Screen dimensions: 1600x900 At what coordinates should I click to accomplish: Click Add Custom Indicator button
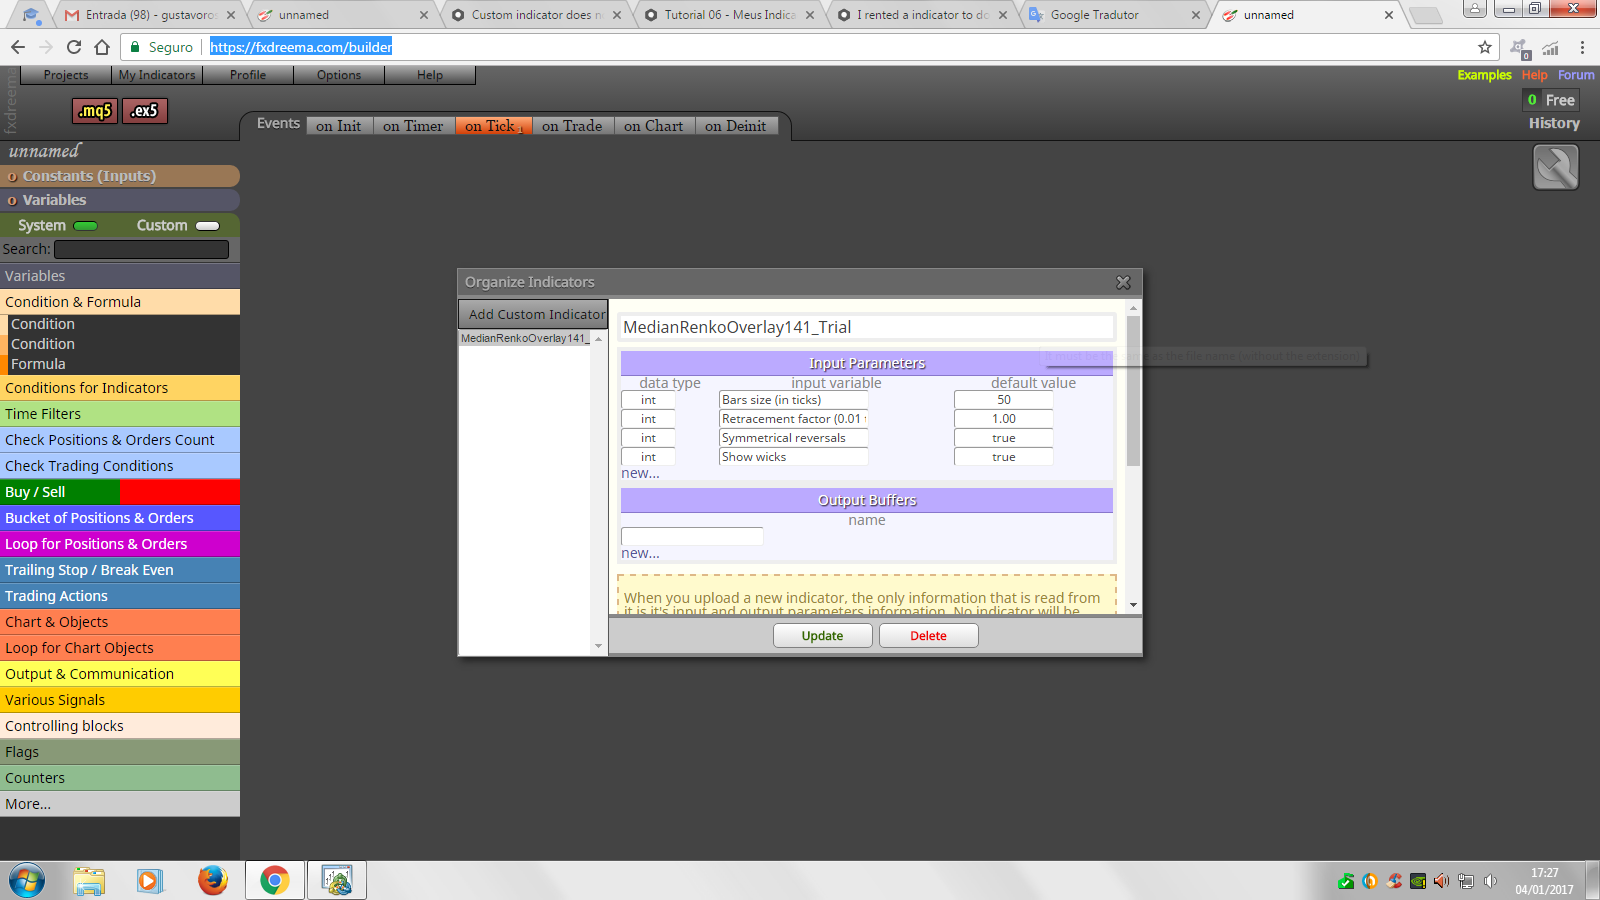(533, 314)
